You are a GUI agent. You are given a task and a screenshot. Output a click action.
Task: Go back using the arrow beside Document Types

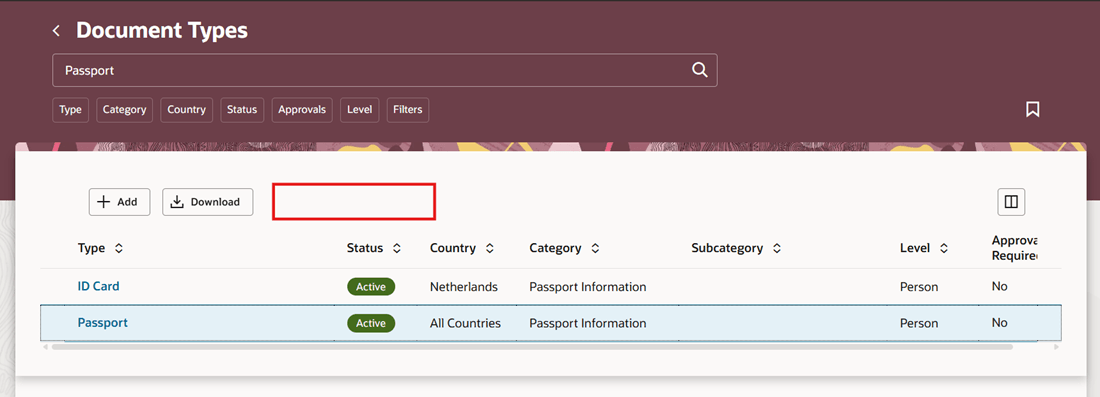pos(56,31)
